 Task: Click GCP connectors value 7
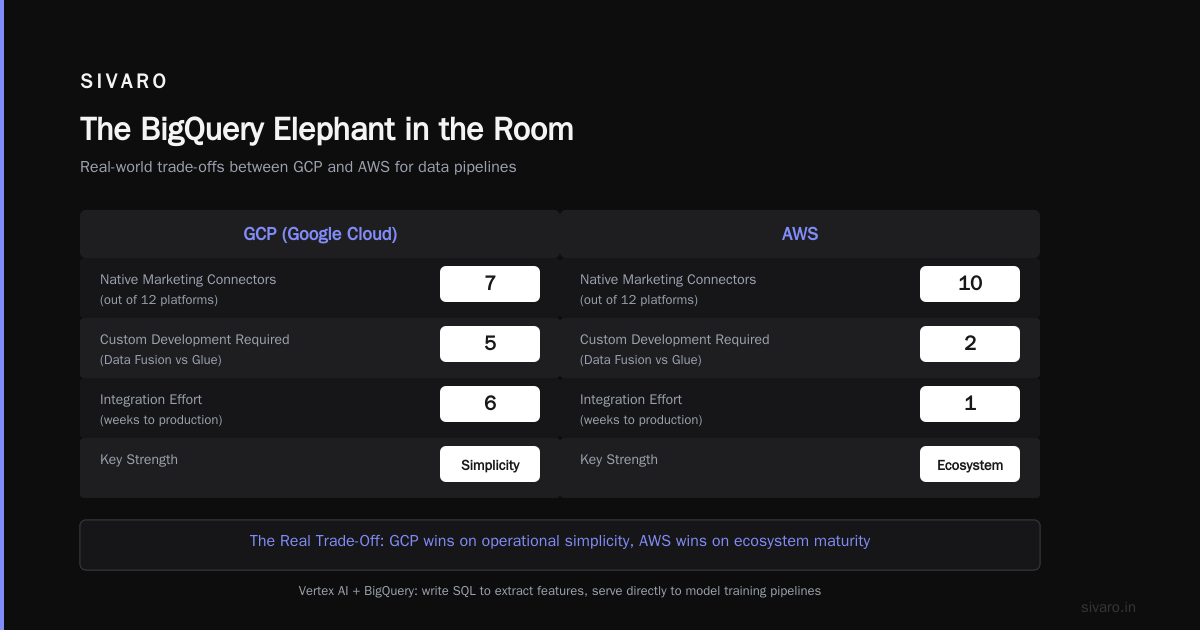(490, 284)
